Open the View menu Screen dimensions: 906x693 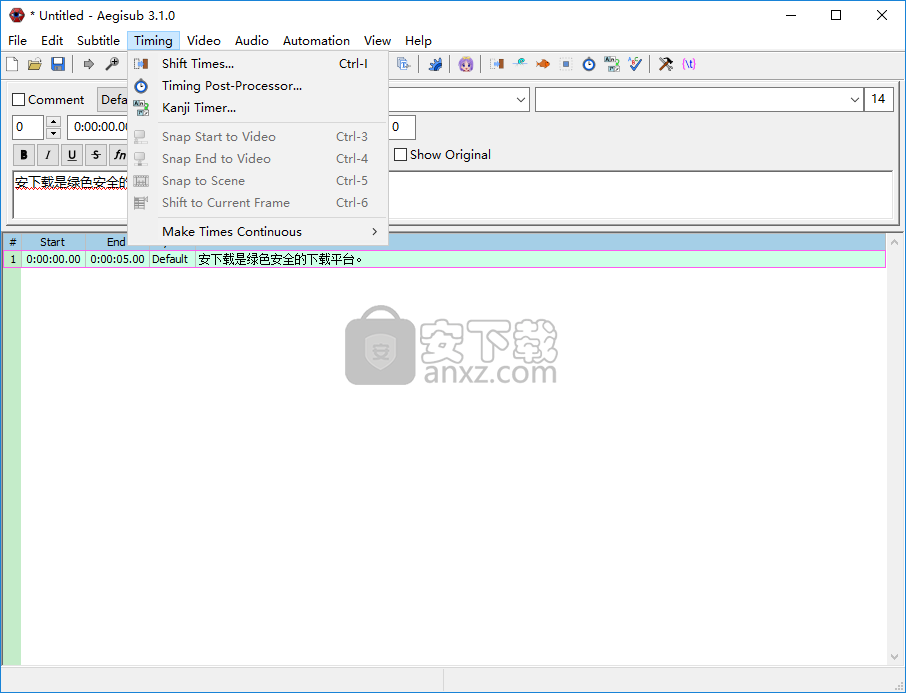coord(377,40)
